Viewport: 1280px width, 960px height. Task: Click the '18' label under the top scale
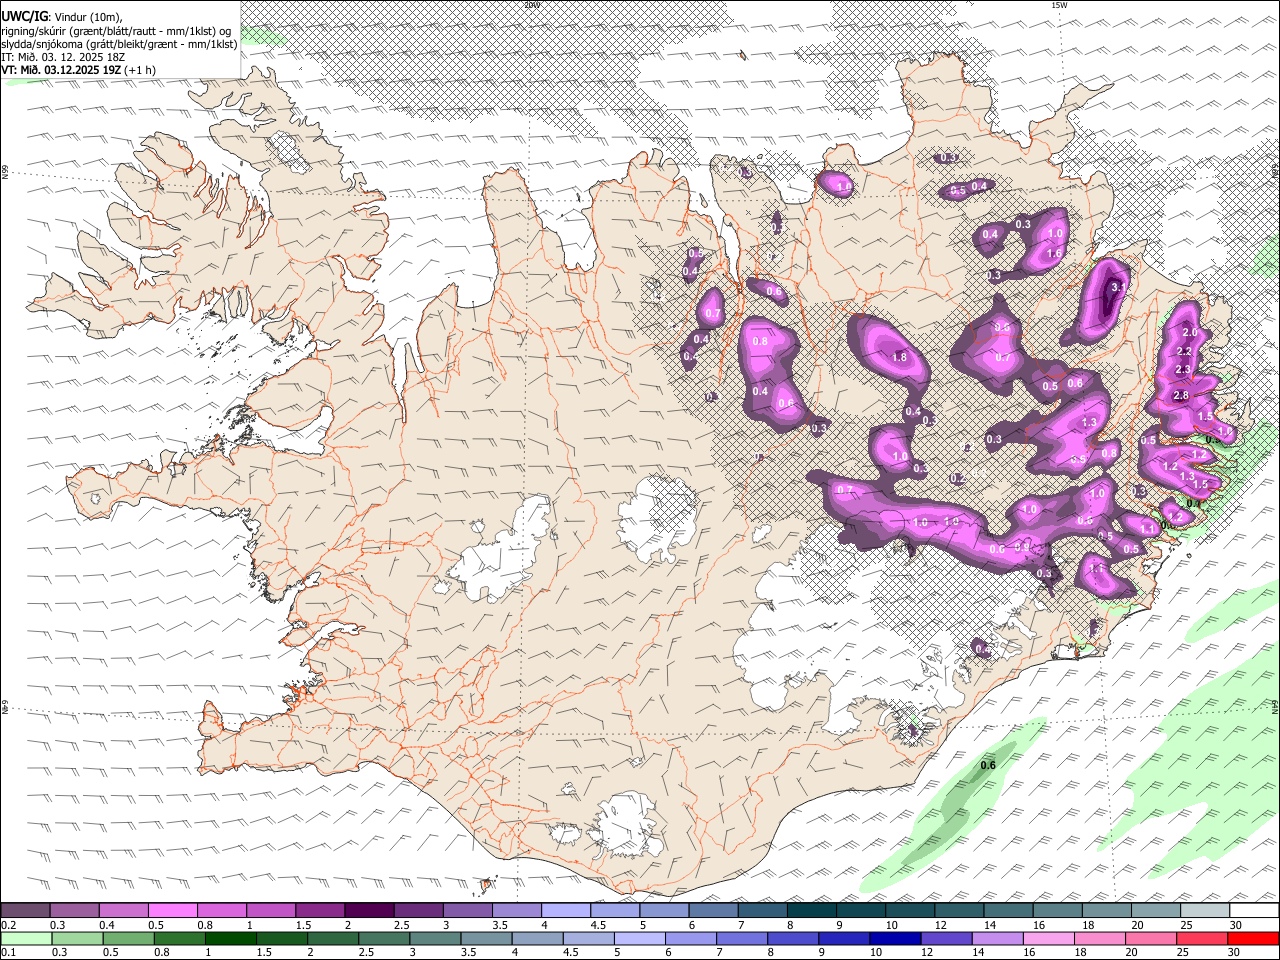(x=1088, y=925)
